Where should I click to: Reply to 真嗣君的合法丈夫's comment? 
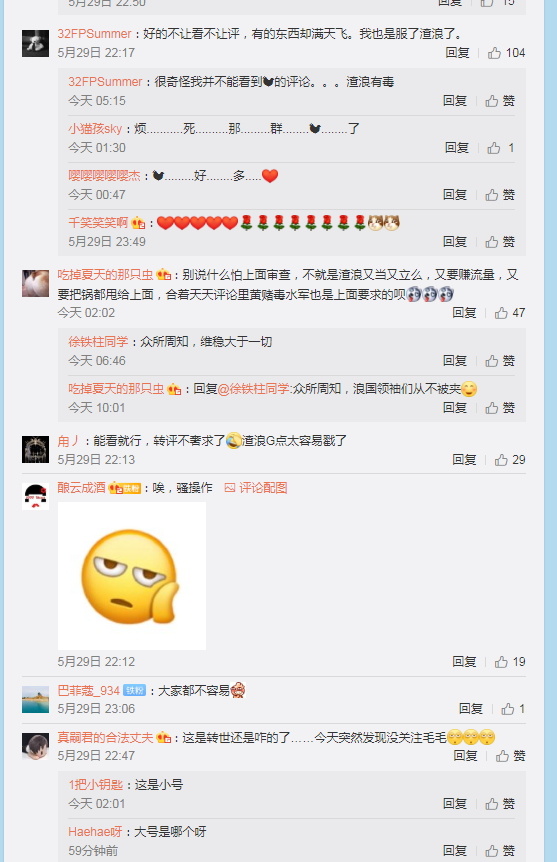tap(465, 756)
